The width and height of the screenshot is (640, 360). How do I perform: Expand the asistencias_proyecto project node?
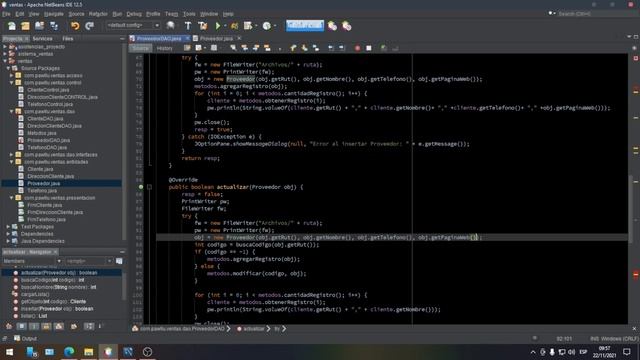pos(5,47)
